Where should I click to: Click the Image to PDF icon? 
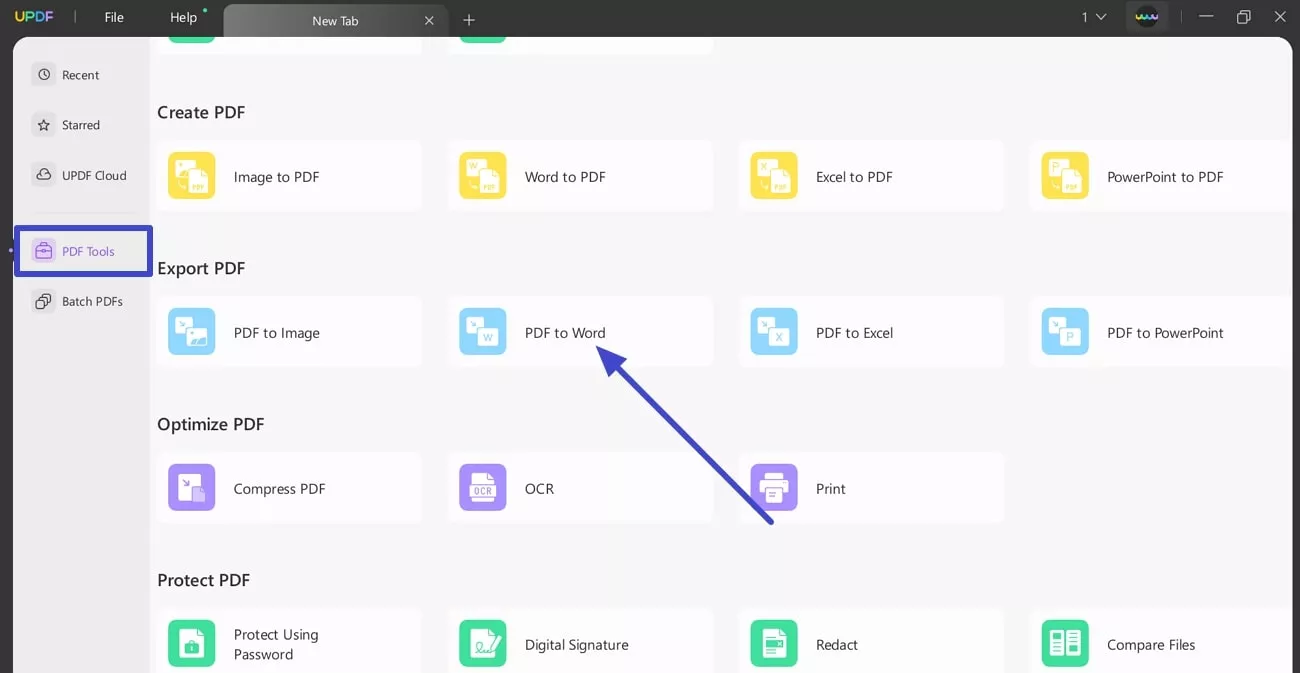(x=191, y=176)
